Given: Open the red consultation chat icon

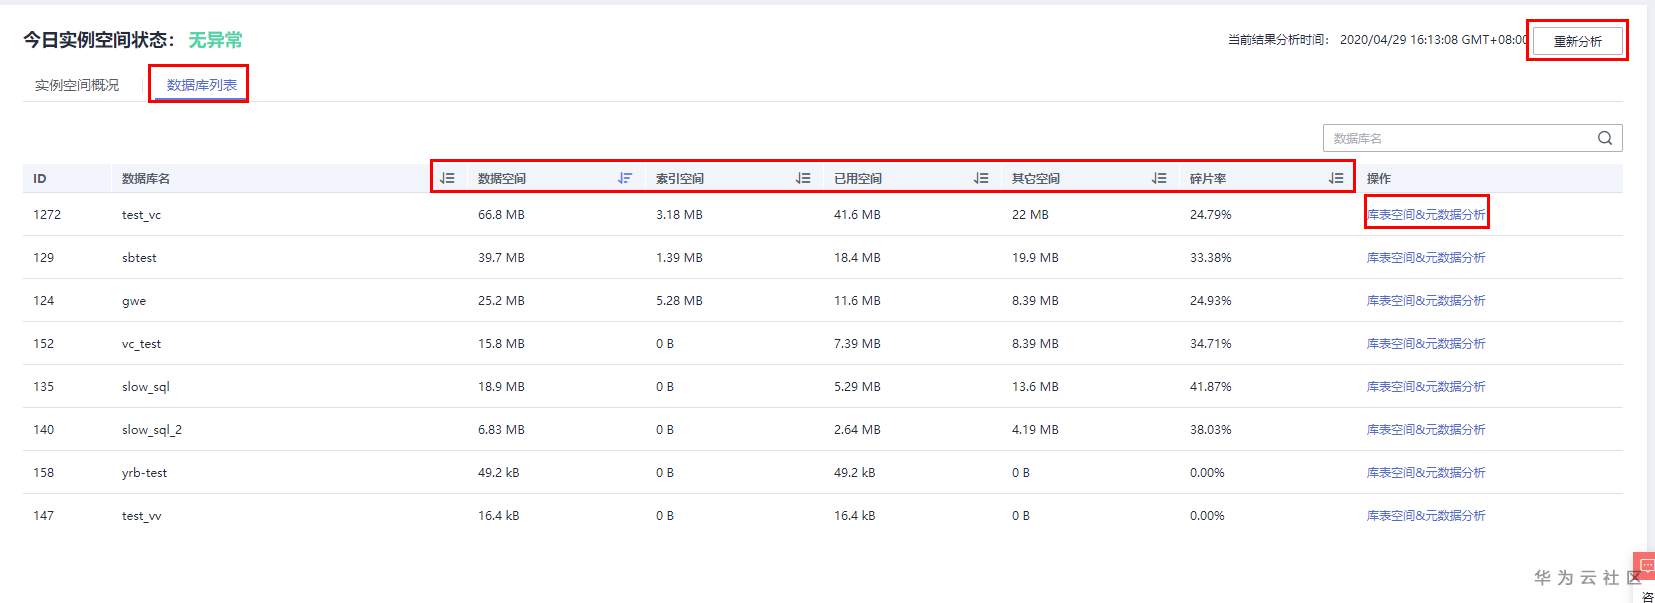Looking at the screenshot, I should coord(1645,566).
